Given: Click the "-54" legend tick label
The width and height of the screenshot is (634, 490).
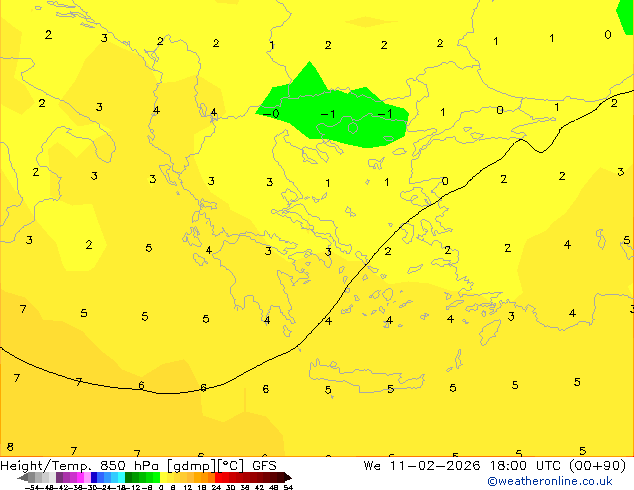Looking at the screenshot, I should [x=32, y=487].
